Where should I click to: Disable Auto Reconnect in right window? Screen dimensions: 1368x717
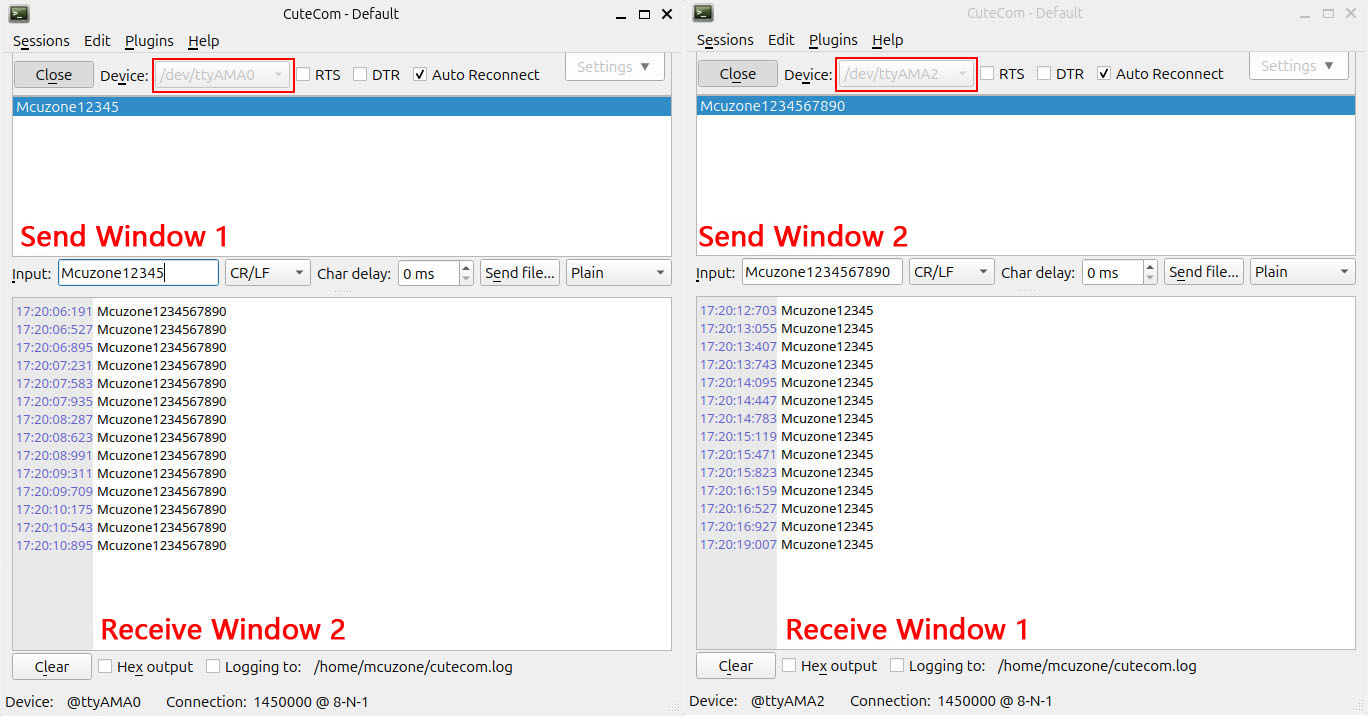point(1104,74)
